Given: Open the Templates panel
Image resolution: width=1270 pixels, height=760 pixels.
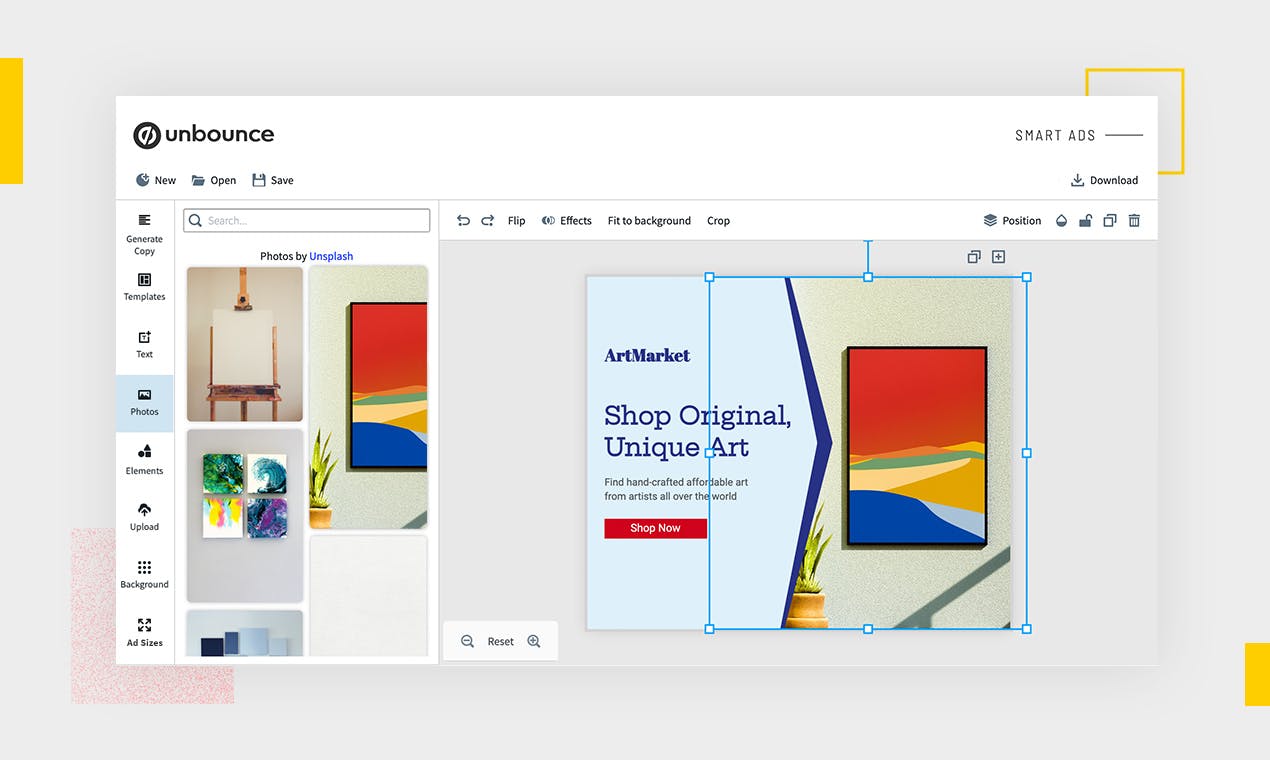Looking at the screenshot, I should click(144, 286).
